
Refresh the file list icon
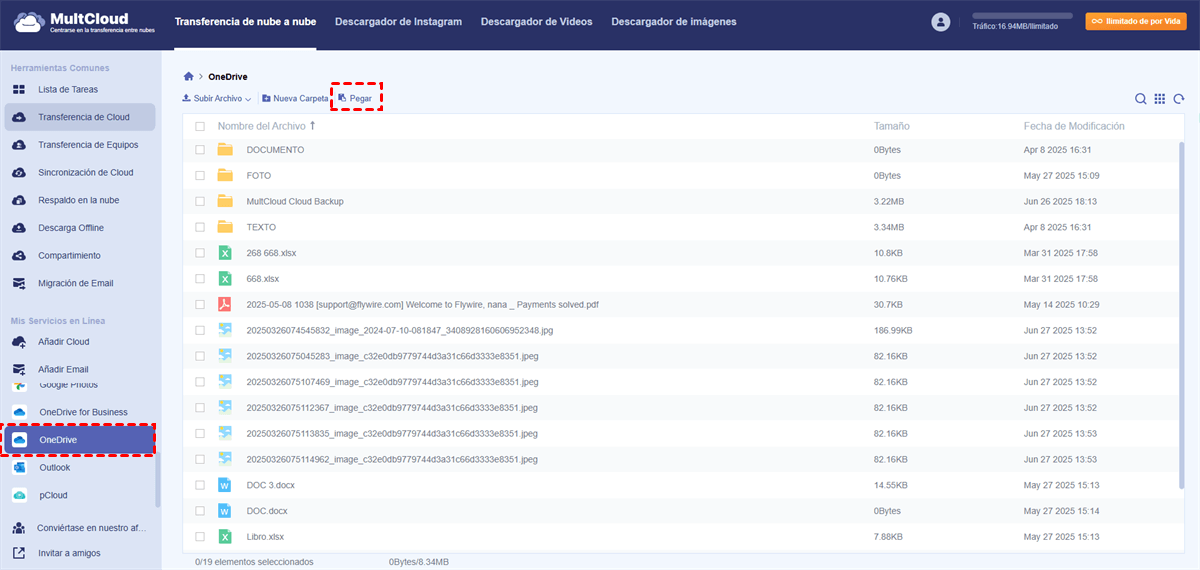1179,99
